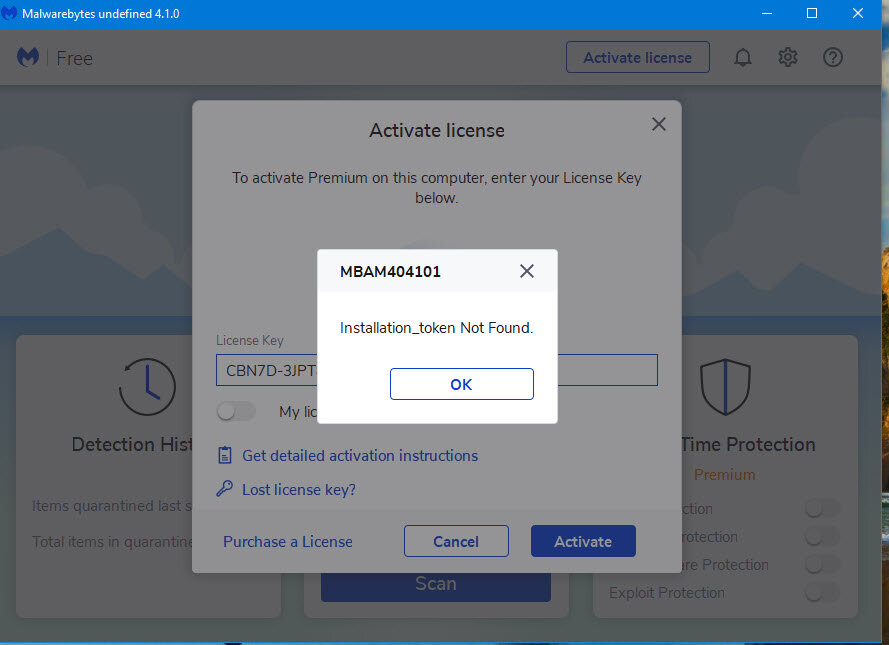Close the Malwarebytes window
Viewport: 889px width, 645px height.
click(x=858, y=14)
